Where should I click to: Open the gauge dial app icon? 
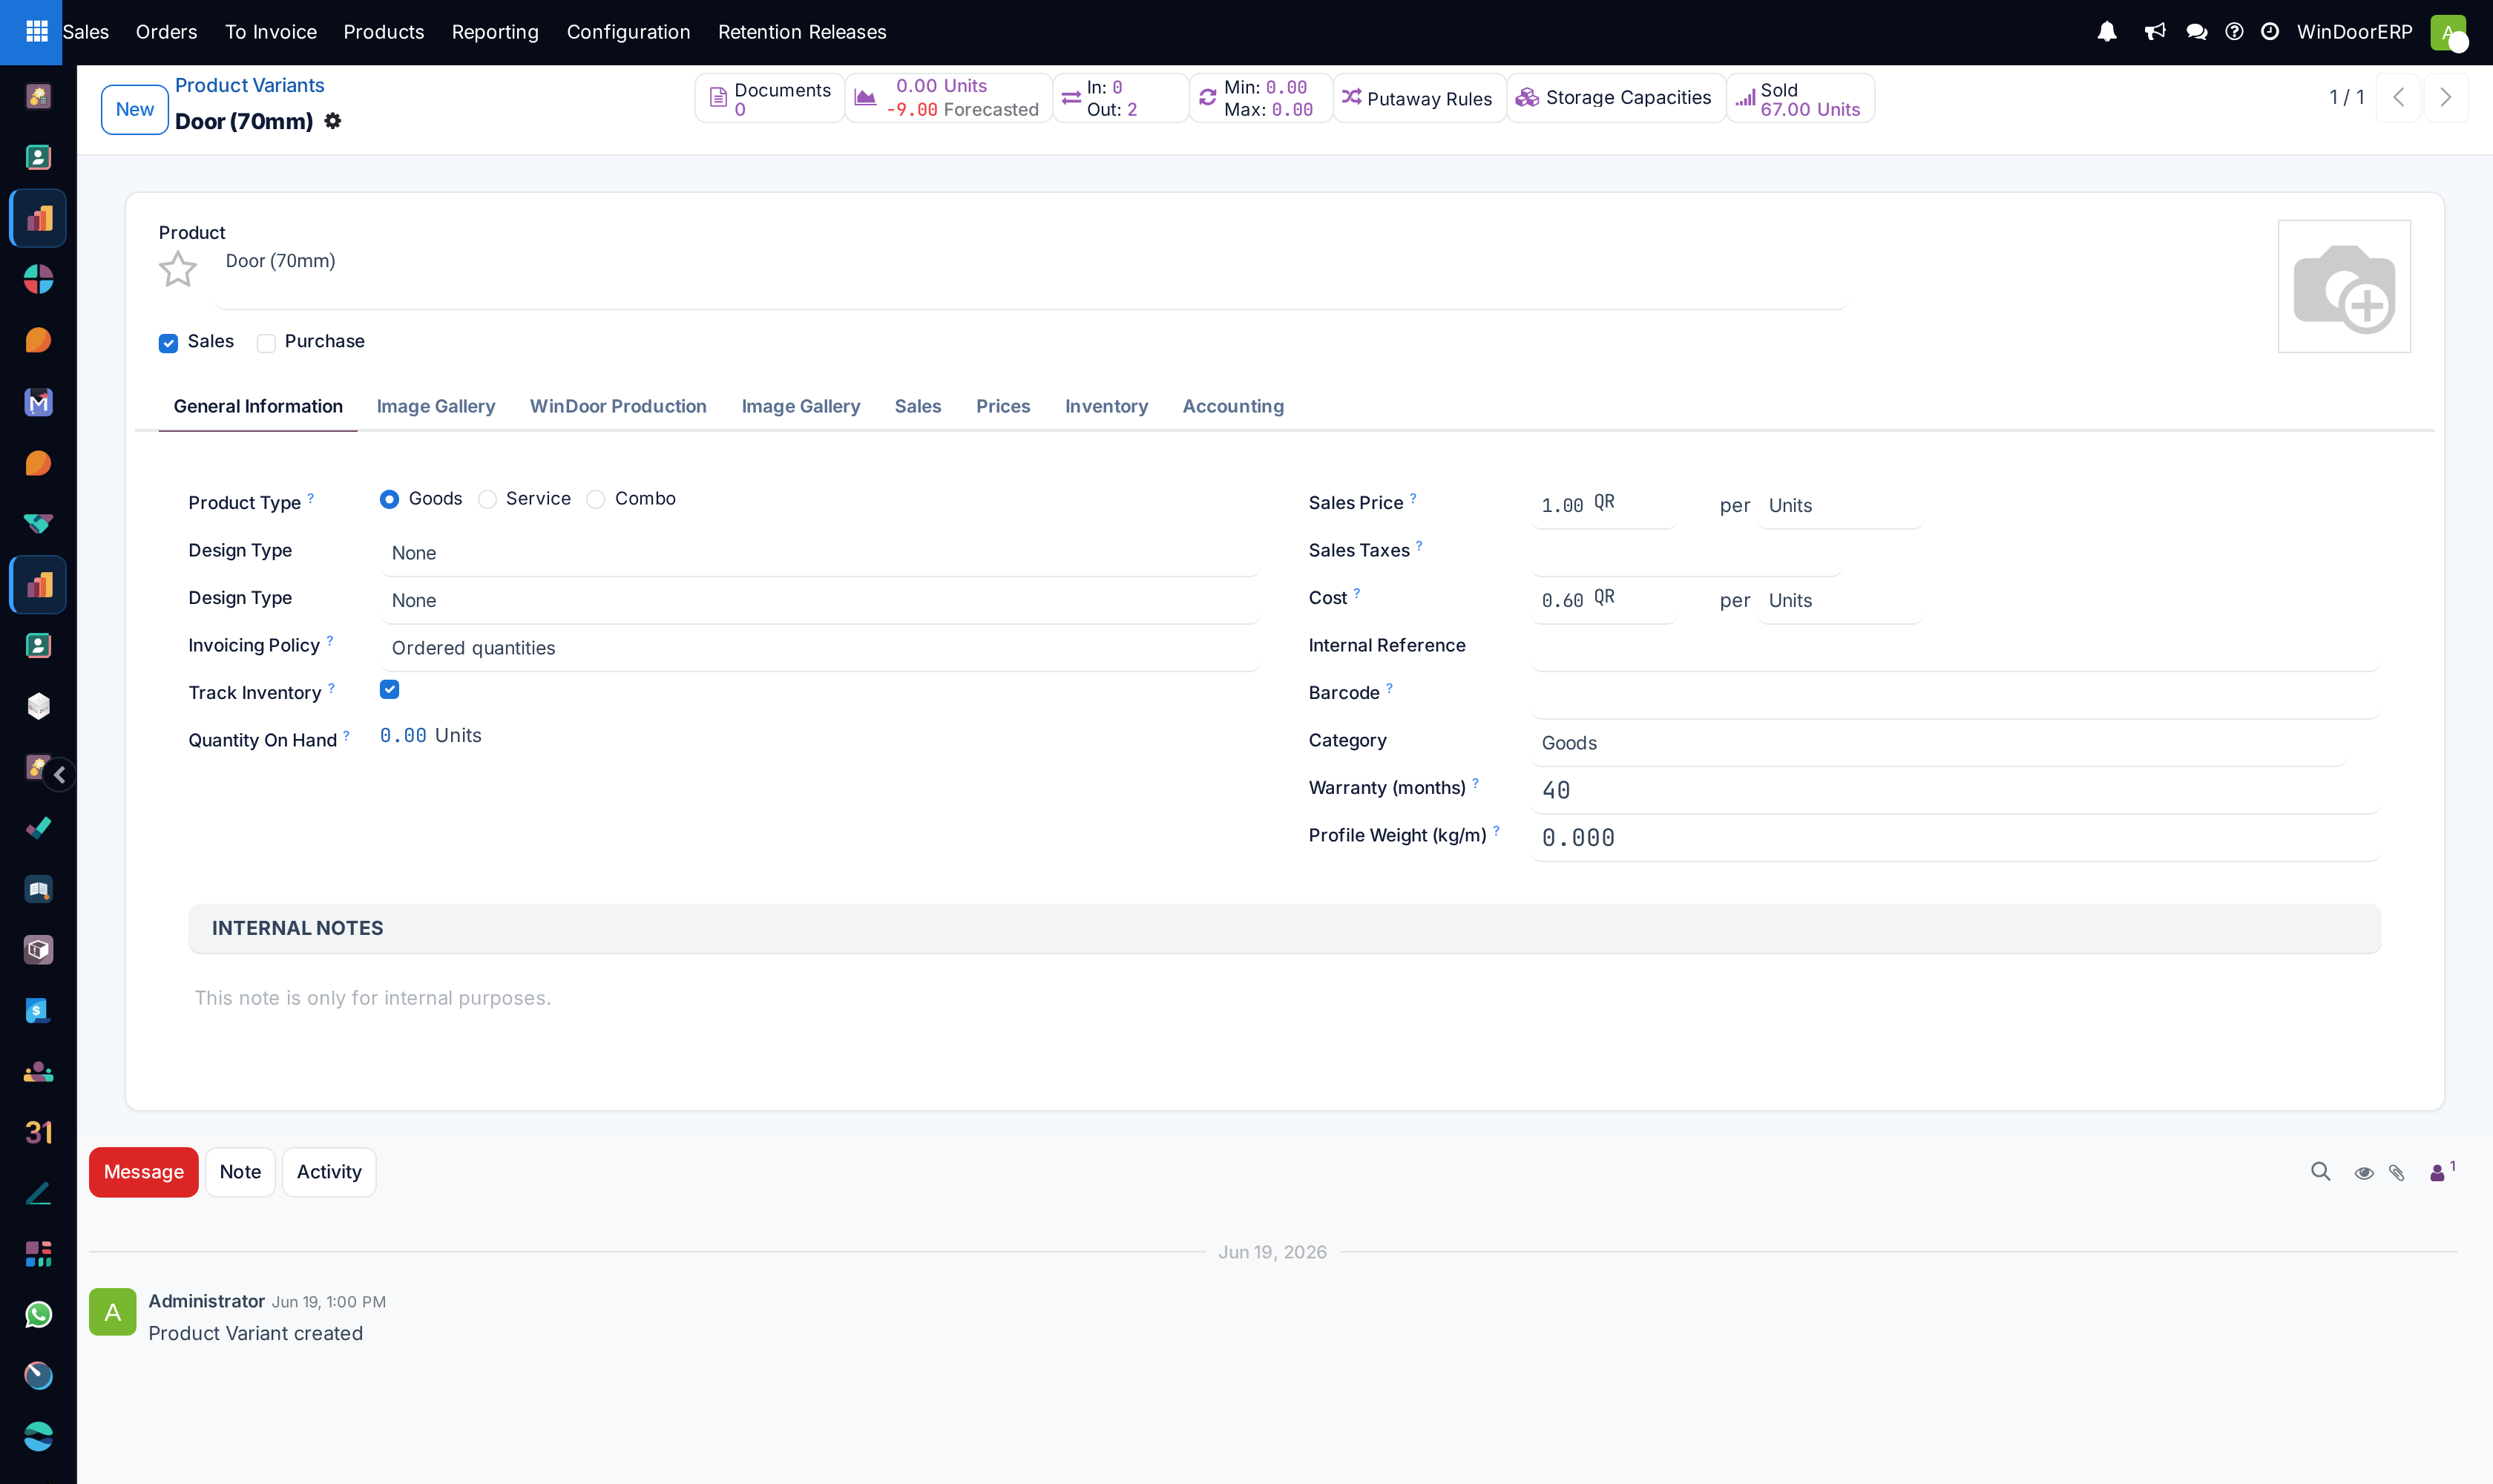pyautogui.click(x=38, y=1375)
